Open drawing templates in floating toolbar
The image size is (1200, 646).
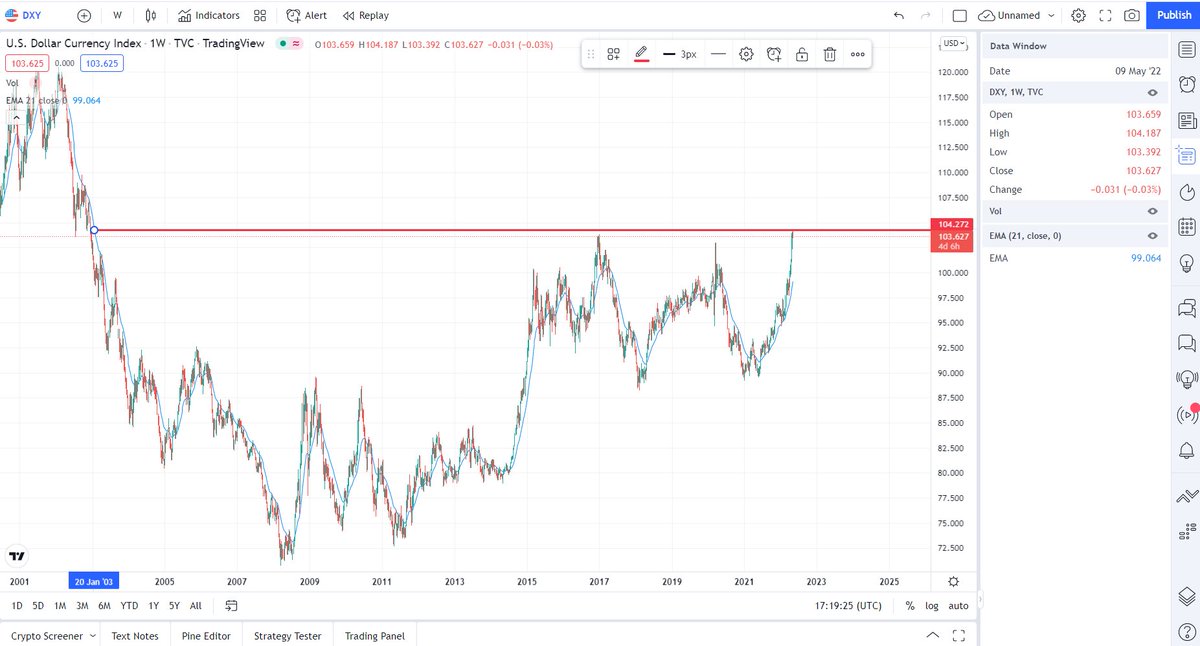click(613, 54)
